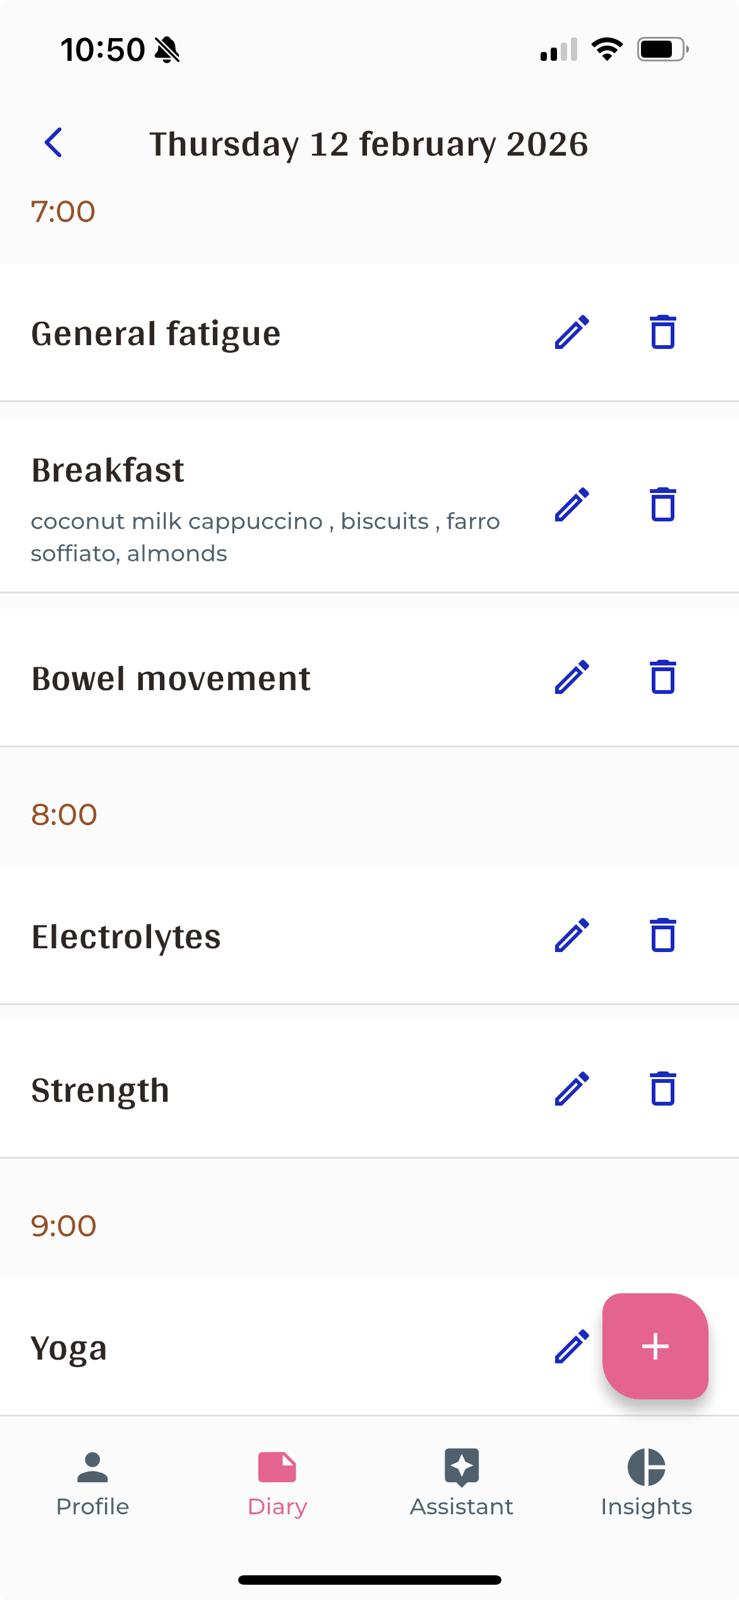Open the Profile tab
Screen dimensions: 739x1600
(92, 1484)
